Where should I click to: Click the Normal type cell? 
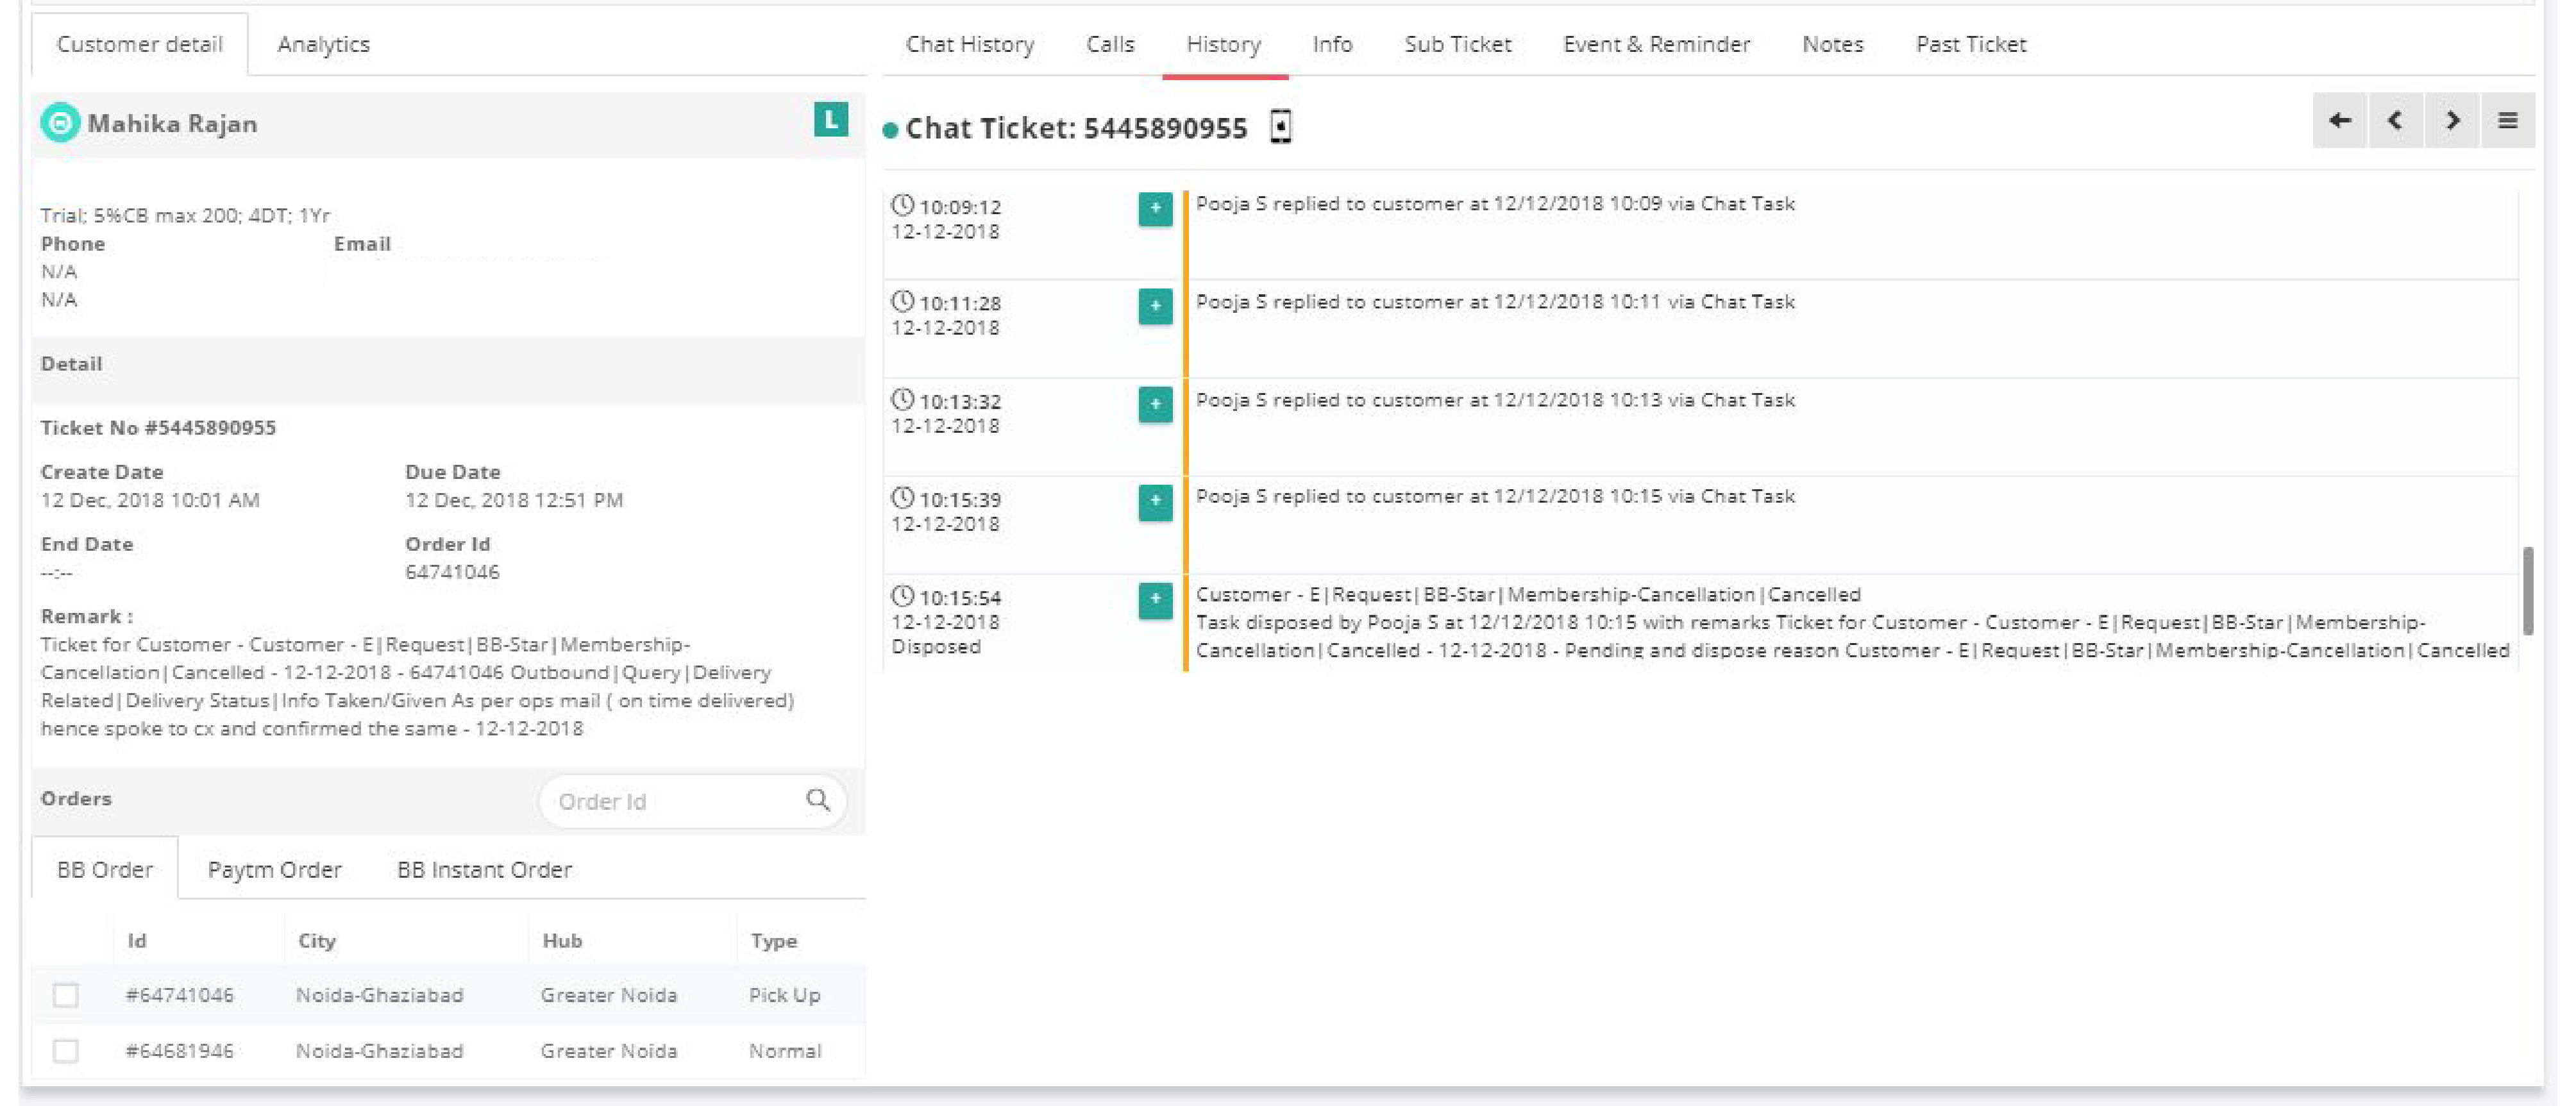785,1051
